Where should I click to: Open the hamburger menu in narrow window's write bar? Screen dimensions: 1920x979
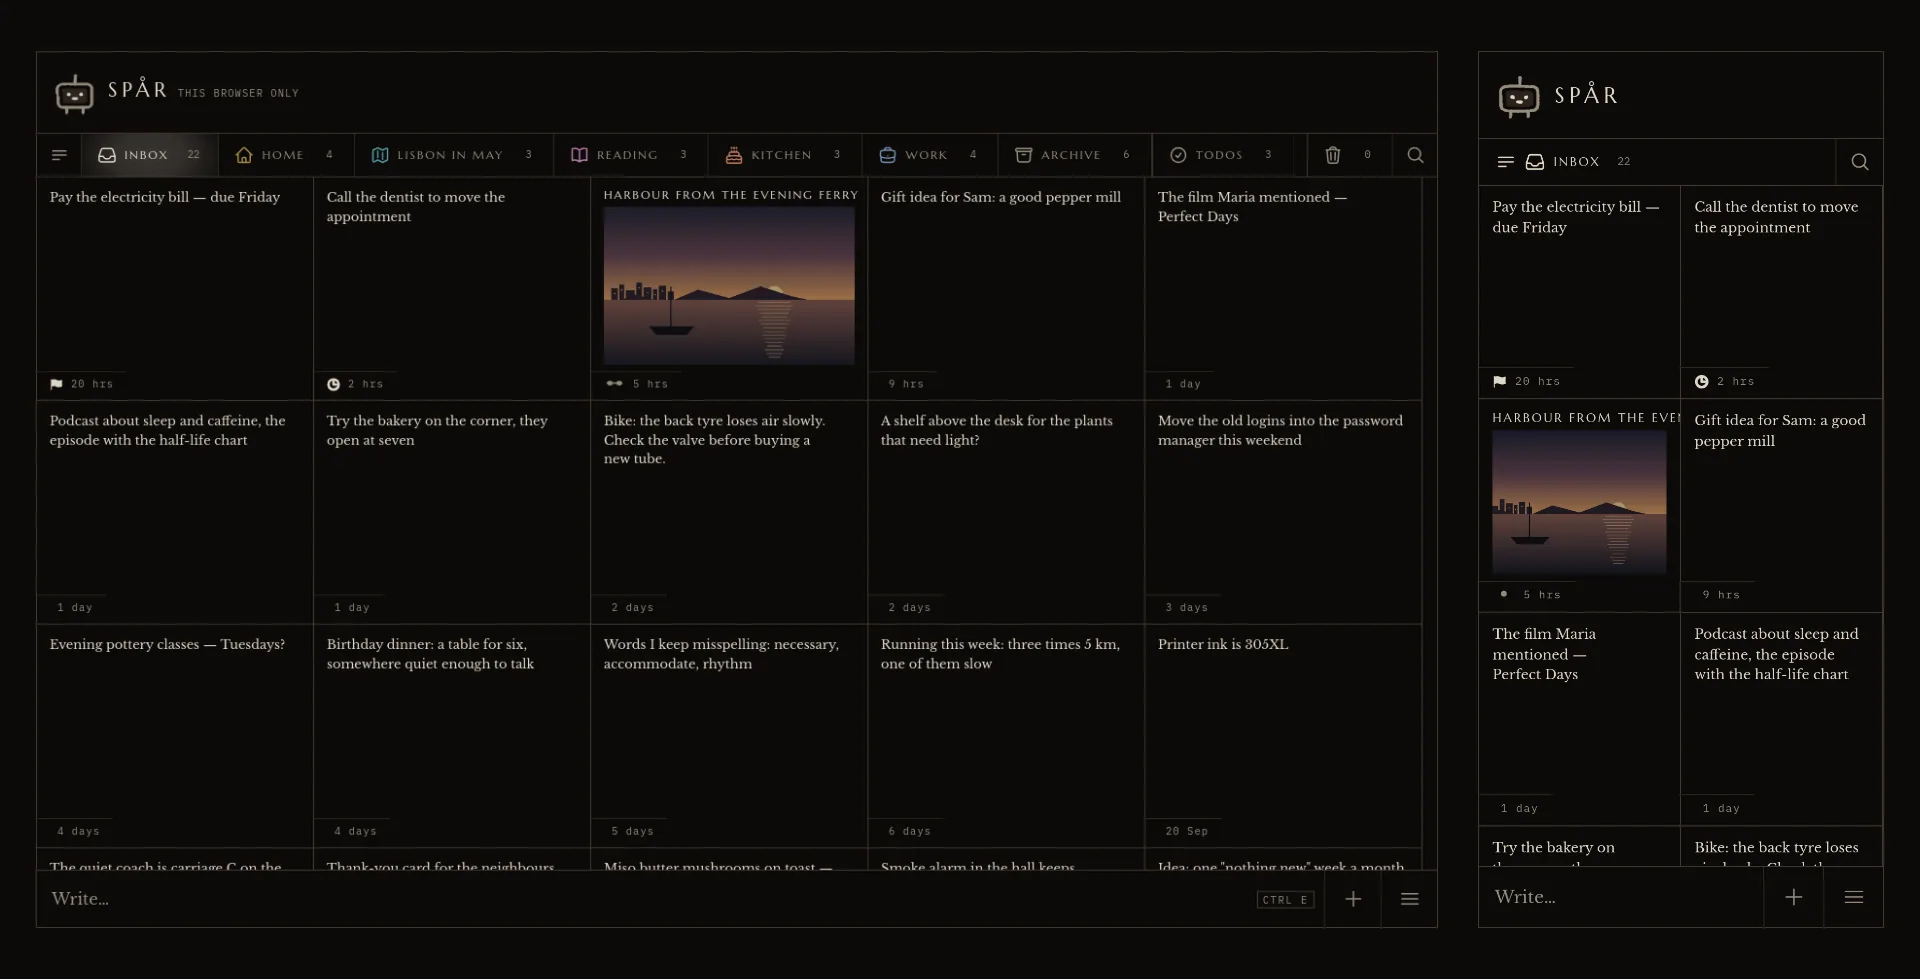(1854, 897)
